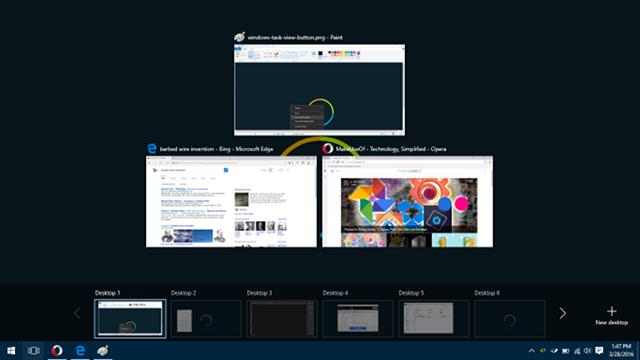640x360 pixels.
Task: Open battery status in system tray
Action: pyautogui.click(x=565, y=351)
